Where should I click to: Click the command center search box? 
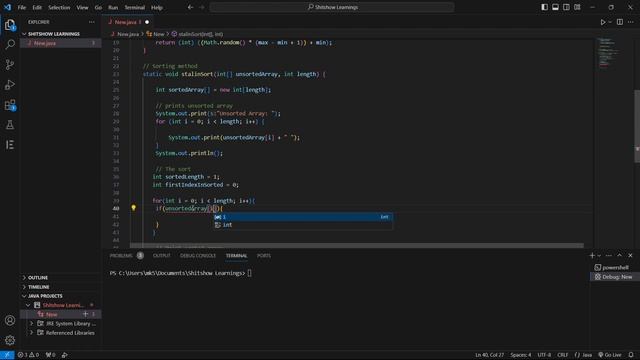pyautogui.click(x=332, y=7)
